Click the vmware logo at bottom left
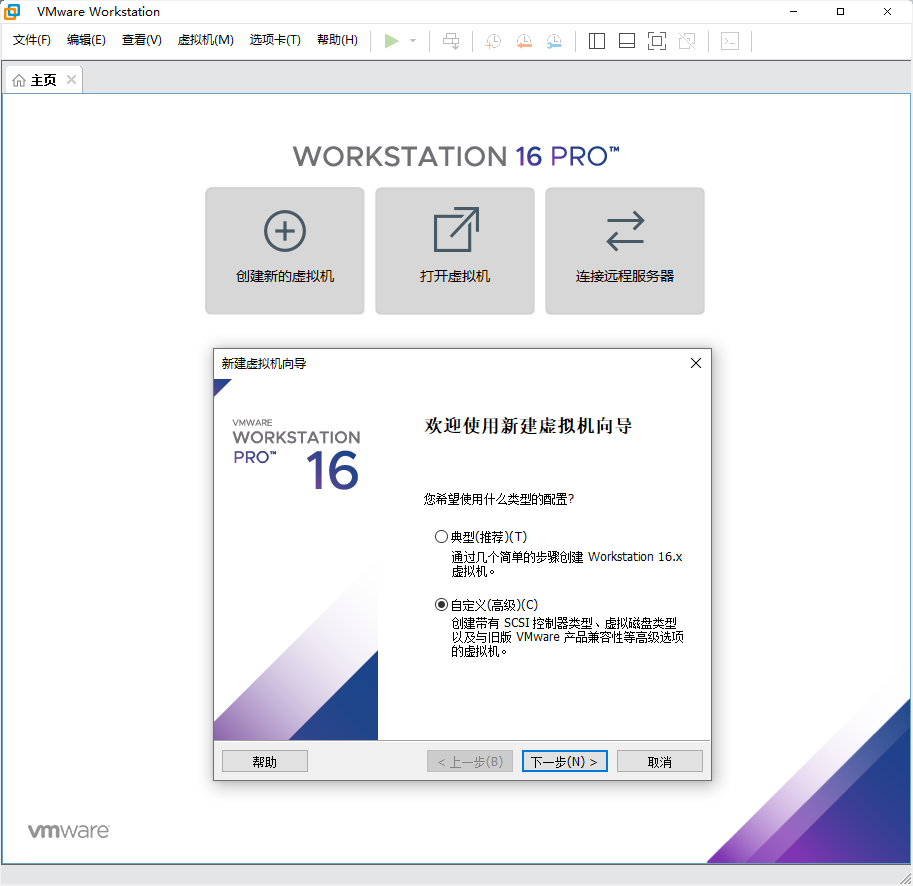 69,831
